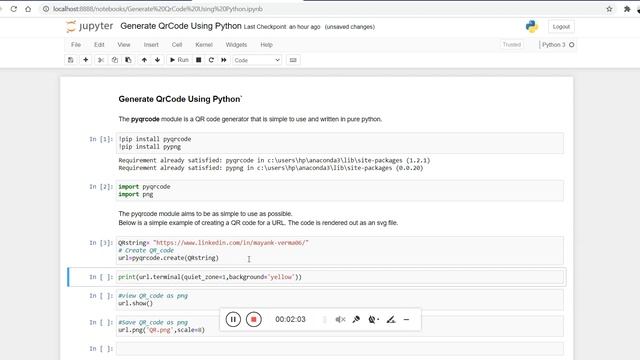
Task: Click the url.png QR.png save cell
Action: (x=340, y=326)
